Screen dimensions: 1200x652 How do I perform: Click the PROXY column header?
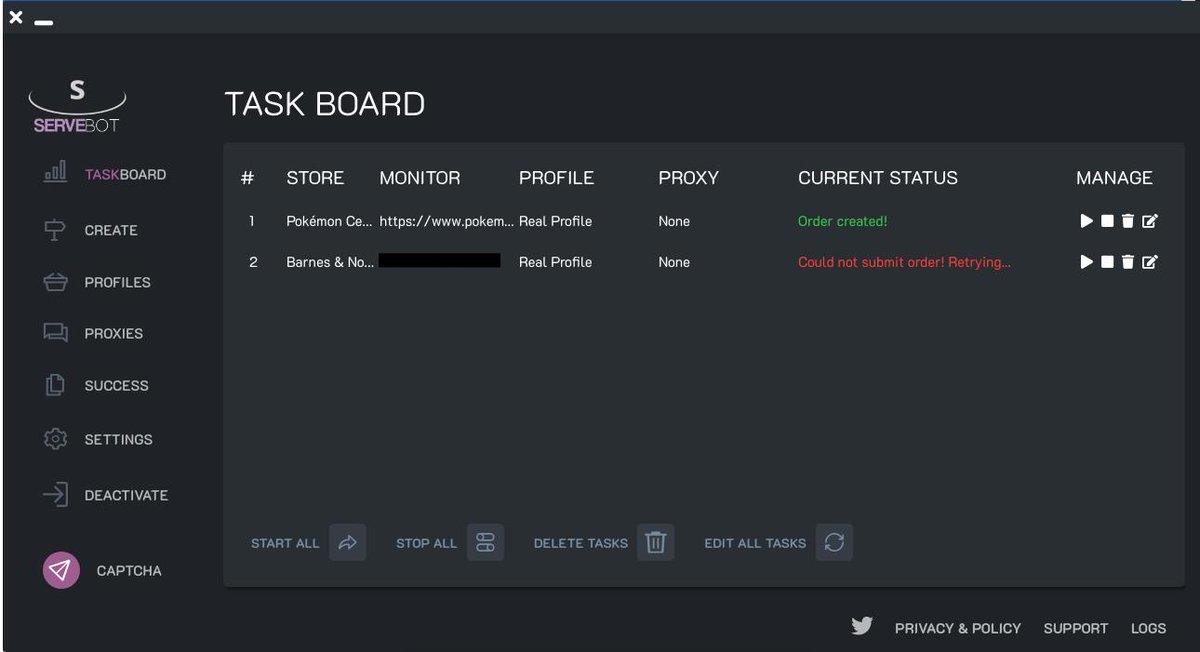(x=688, y=178)
